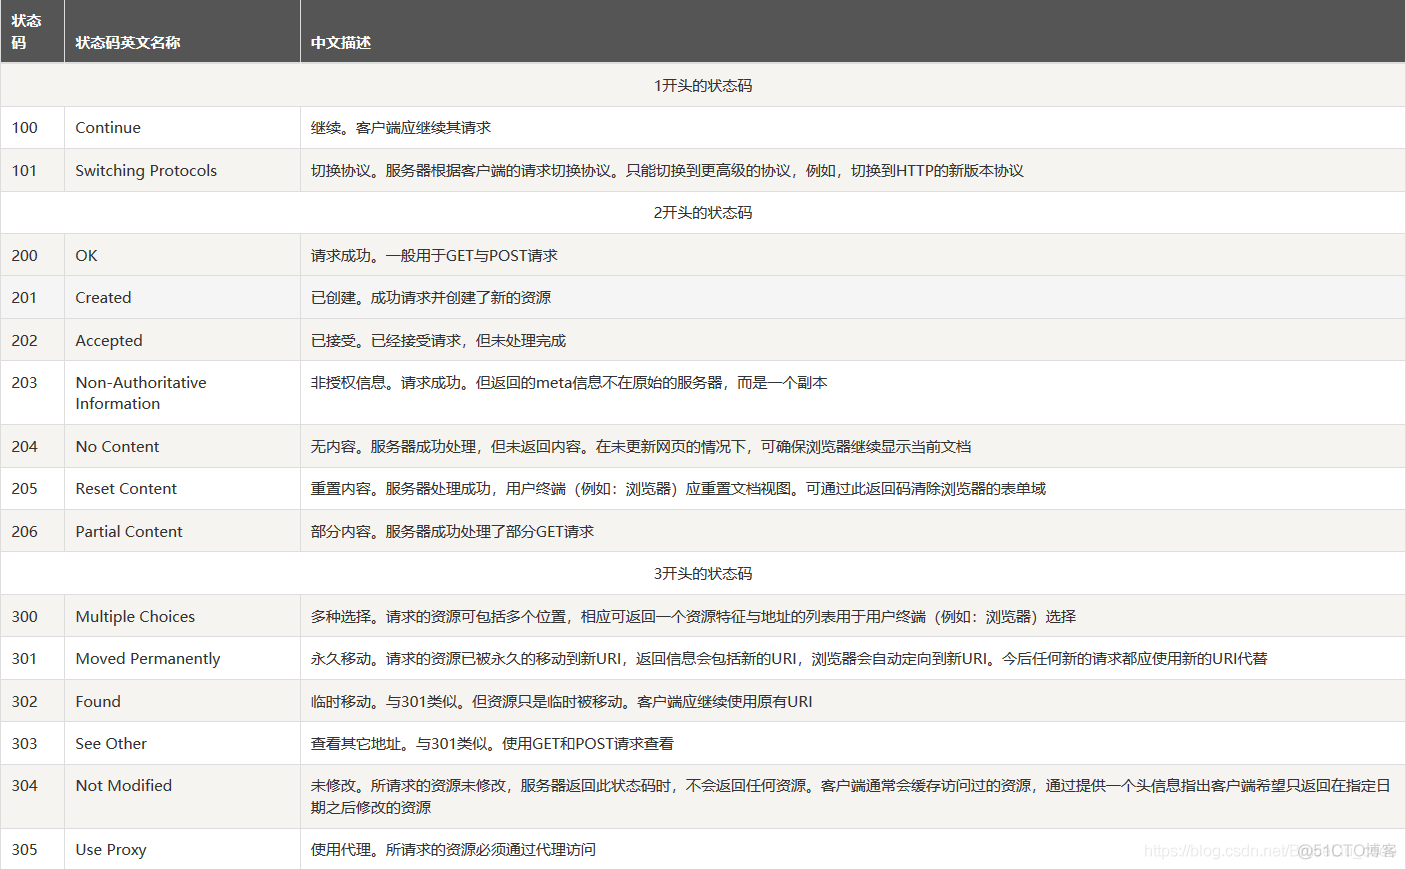Image resolution: width=1406 pixels, height=869 pixels.
Task: Click the Multiple Choices cell
Action: (182, 616)
